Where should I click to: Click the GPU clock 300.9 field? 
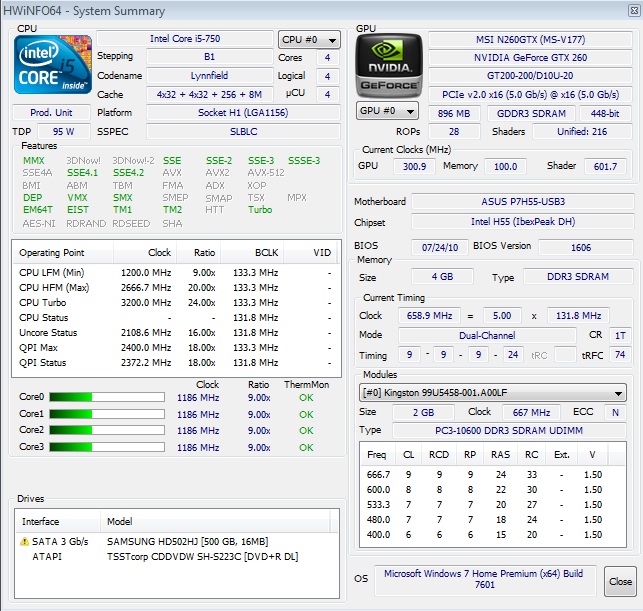pos(414,166)
